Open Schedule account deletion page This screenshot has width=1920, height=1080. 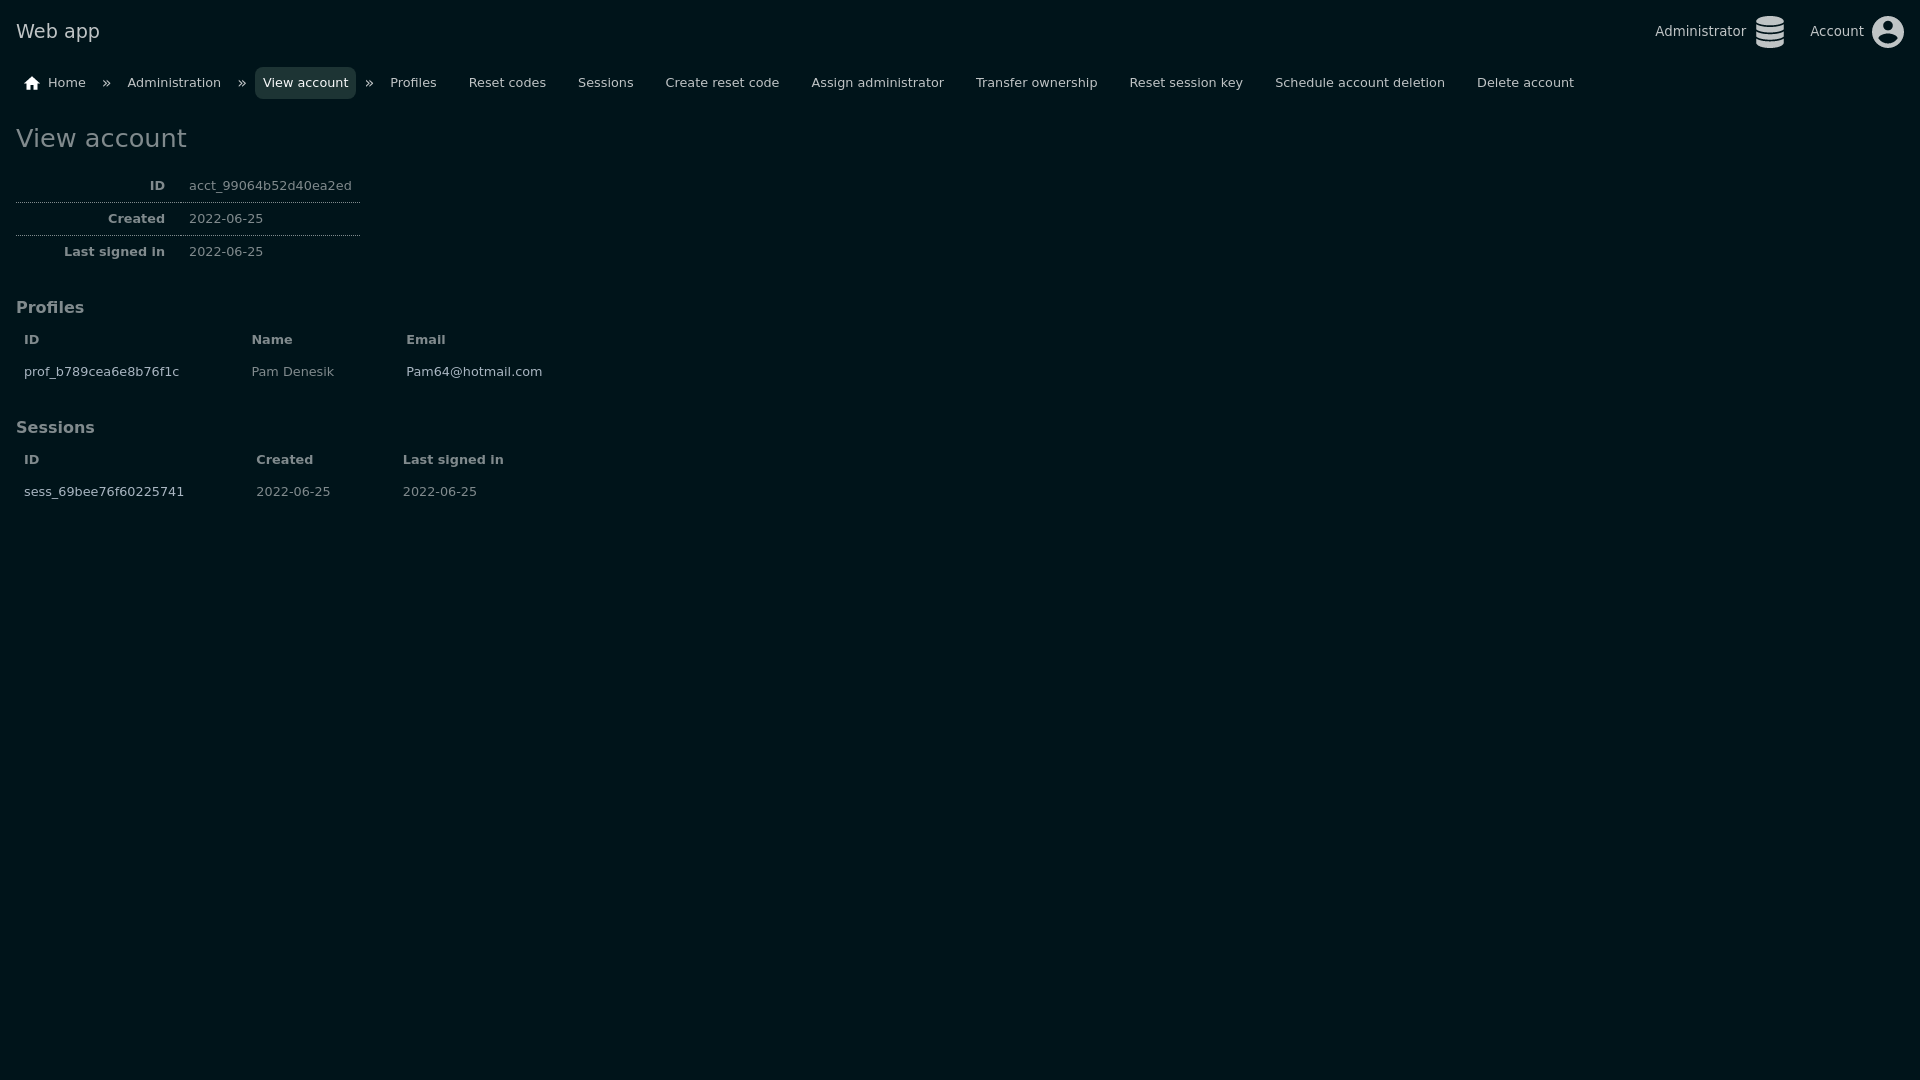point(1359,83)
